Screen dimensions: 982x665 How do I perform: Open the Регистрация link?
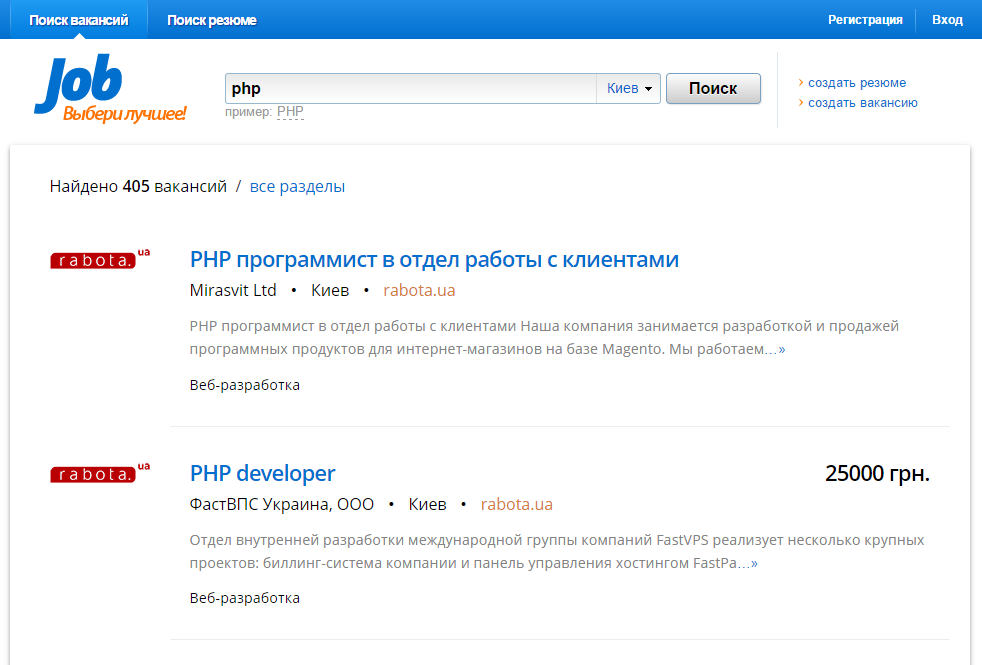pos(865,20)
